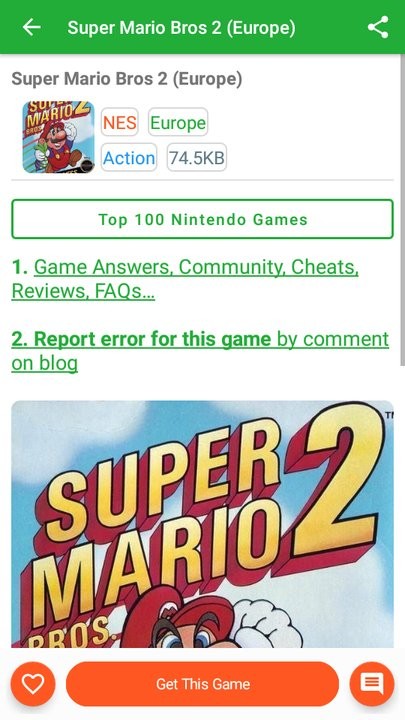The width and height of the screenshot is (405, 720).
Task: Tap the green header title text
Action: pos(181,28)
